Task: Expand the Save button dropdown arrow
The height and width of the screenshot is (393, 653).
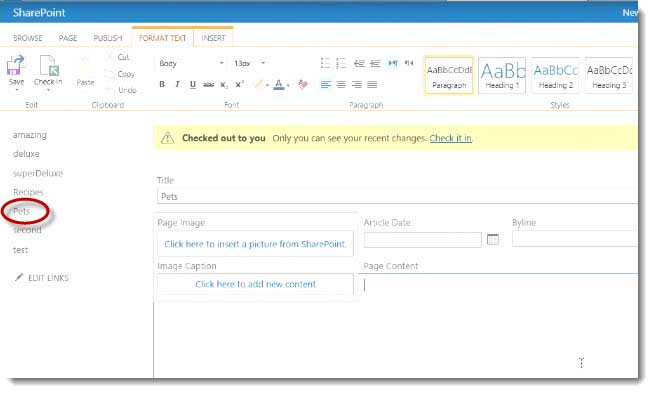Action: [x=17, y=89]
